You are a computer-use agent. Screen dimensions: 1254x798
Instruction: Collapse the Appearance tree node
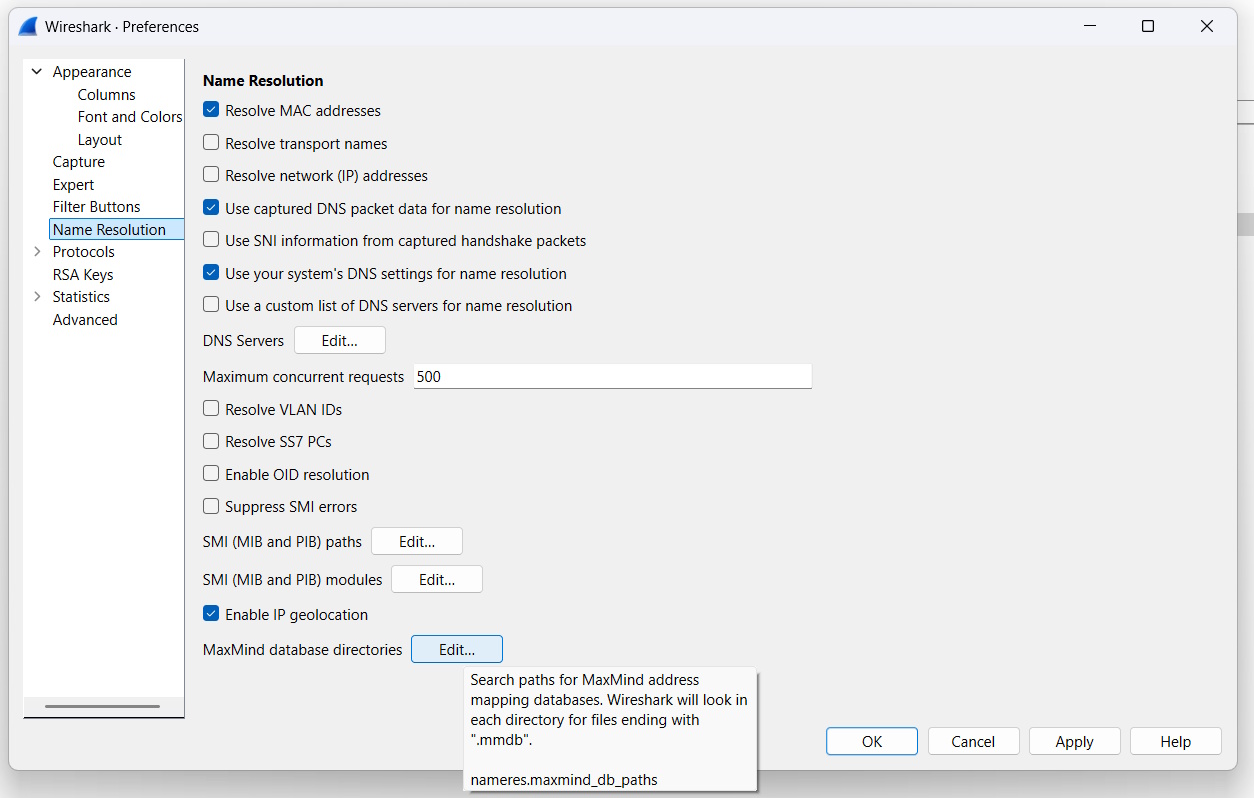click(x=37, y=72)
